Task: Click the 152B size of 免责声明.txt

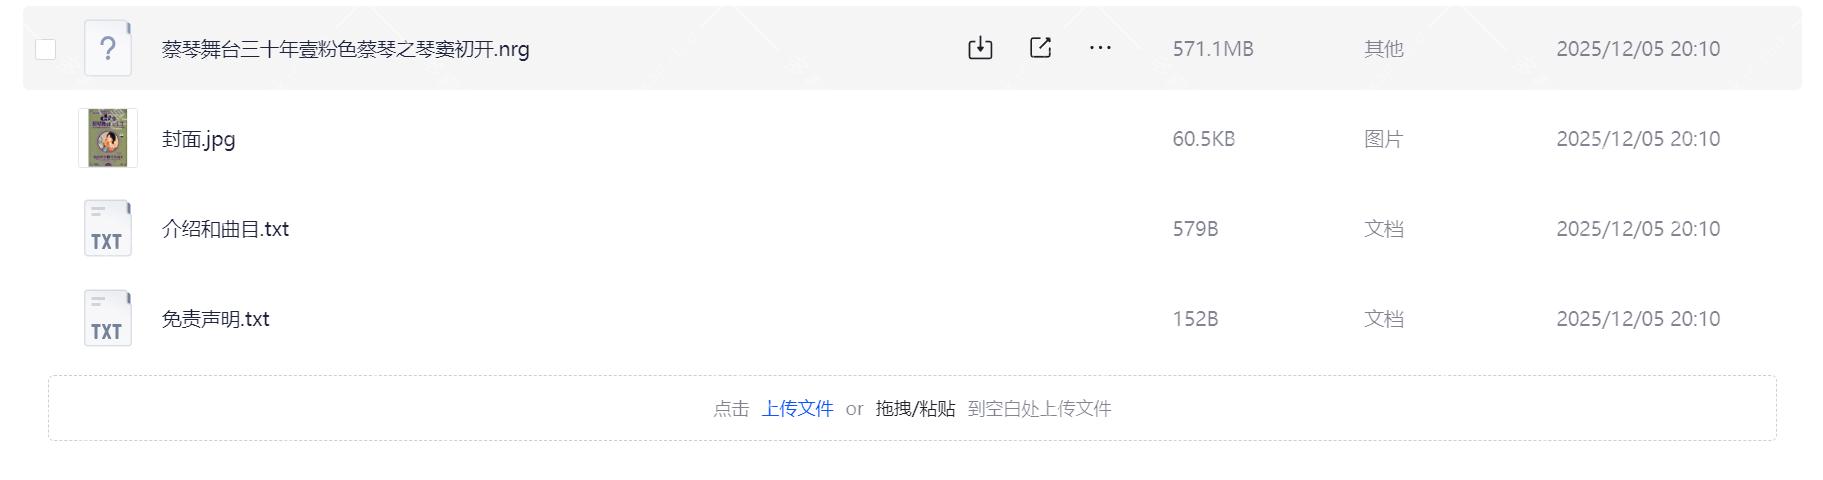Action: click(x=1195, y=319)
